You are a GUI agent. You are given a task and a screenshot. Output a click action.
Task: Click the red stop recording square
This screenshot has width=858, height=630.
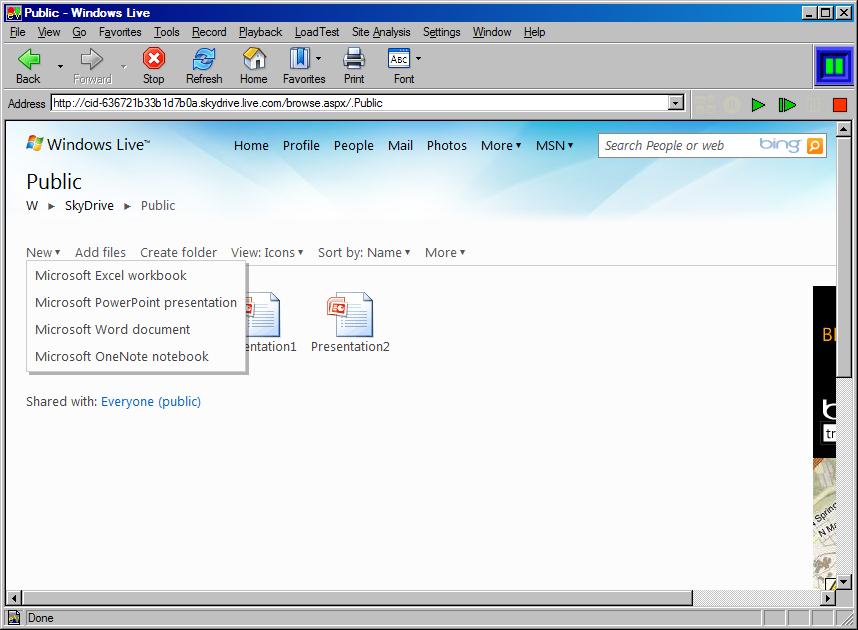[x=839, y=105]
